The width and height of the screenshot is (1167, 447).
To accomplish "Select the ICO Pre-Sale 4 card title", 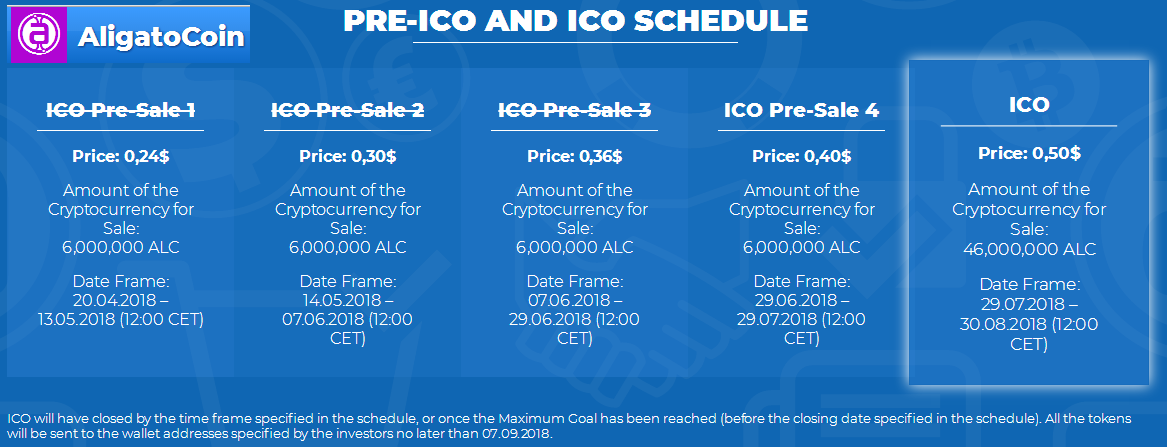I will point(802,111).
